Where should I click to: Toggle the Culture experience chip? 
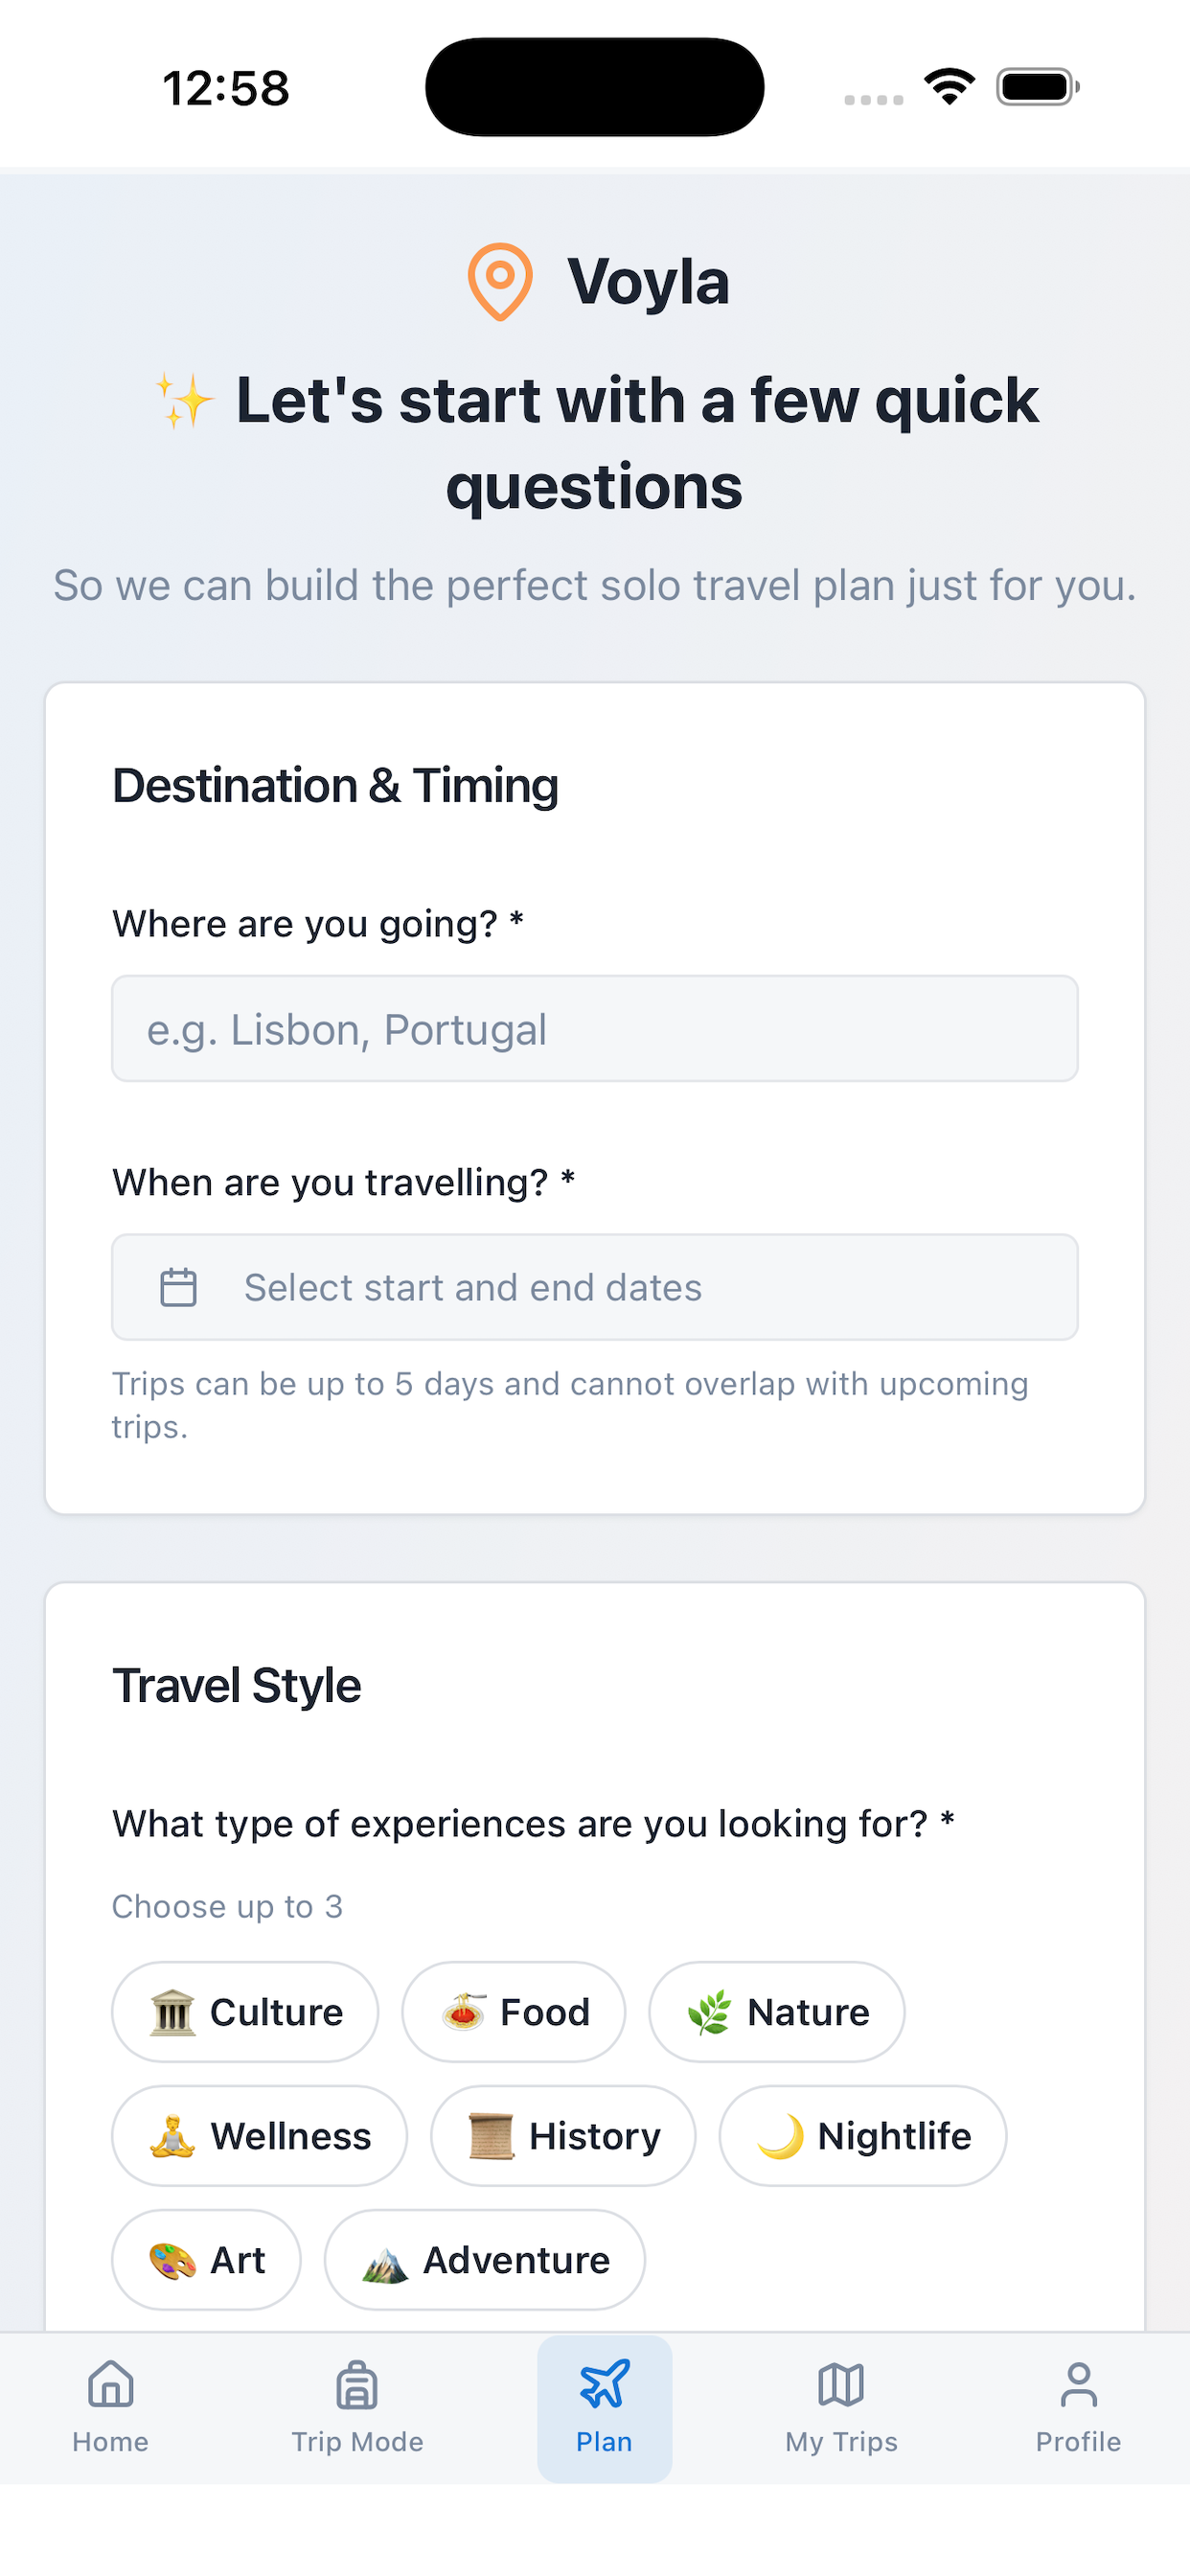pos(245,2012)
